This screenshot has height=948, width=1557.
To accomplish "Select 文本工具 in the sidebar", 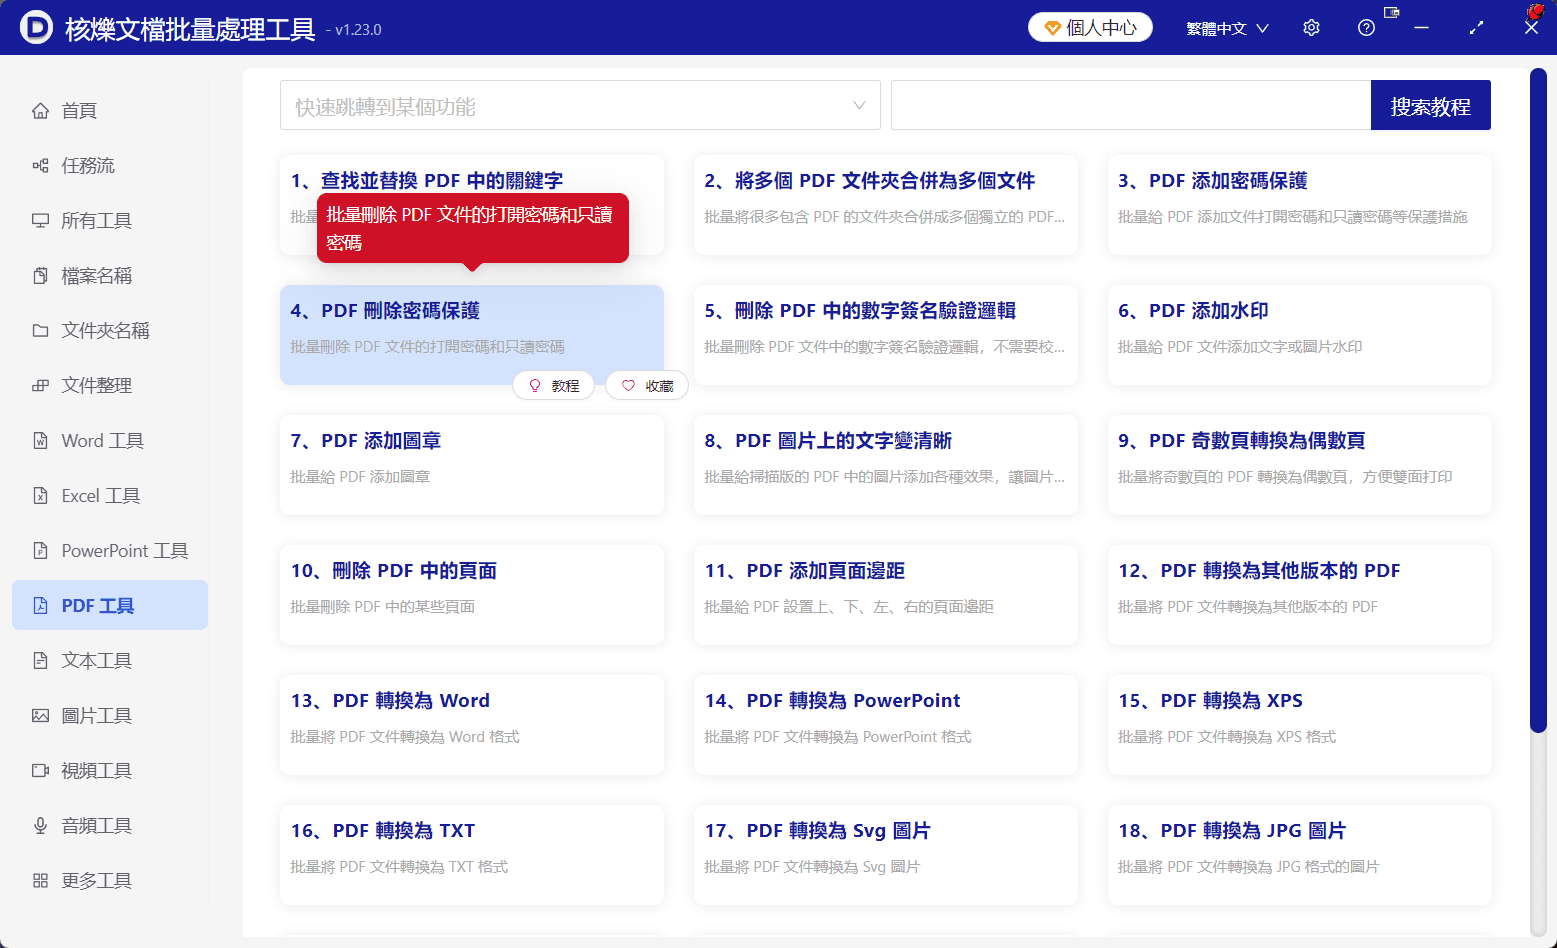I will [110, 660].
